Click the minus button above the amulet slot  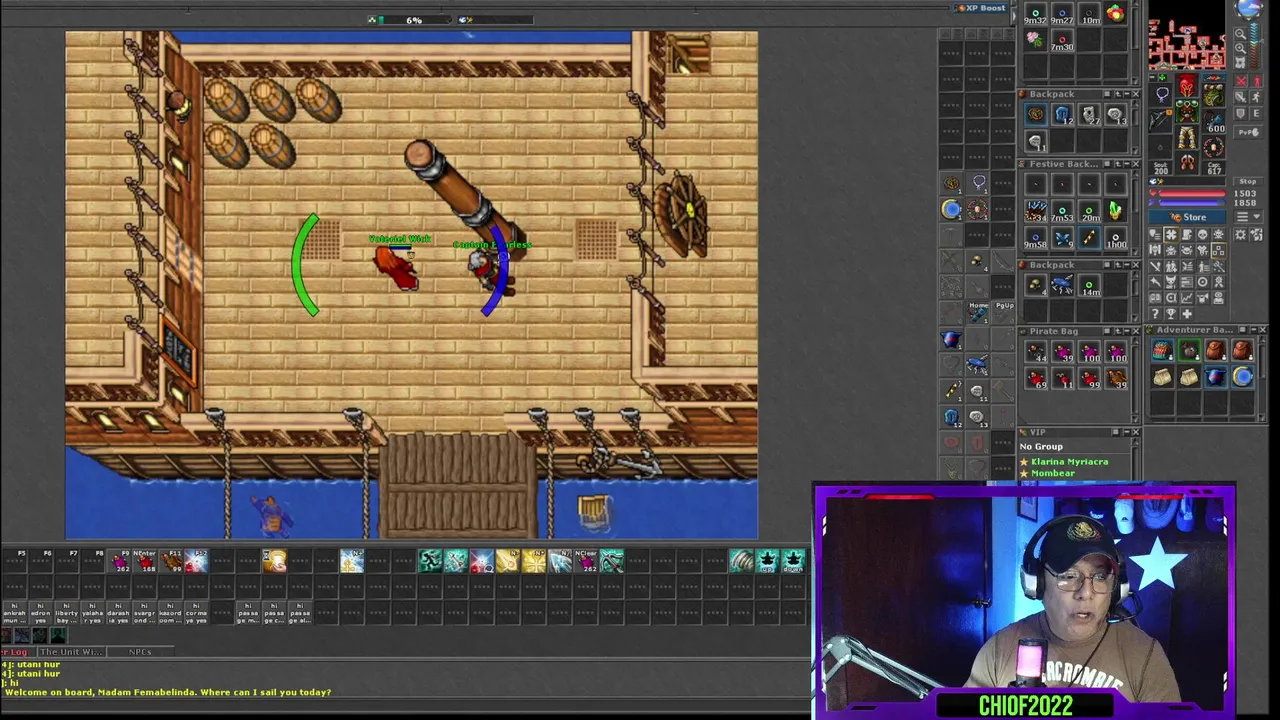point(1152,77)
